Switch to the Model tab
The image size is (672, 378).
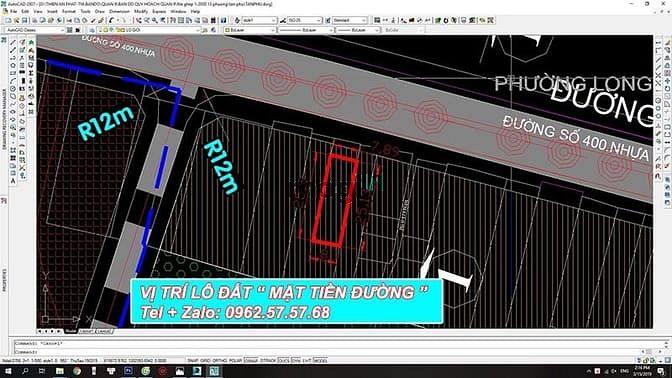click(x=71, y=331)
